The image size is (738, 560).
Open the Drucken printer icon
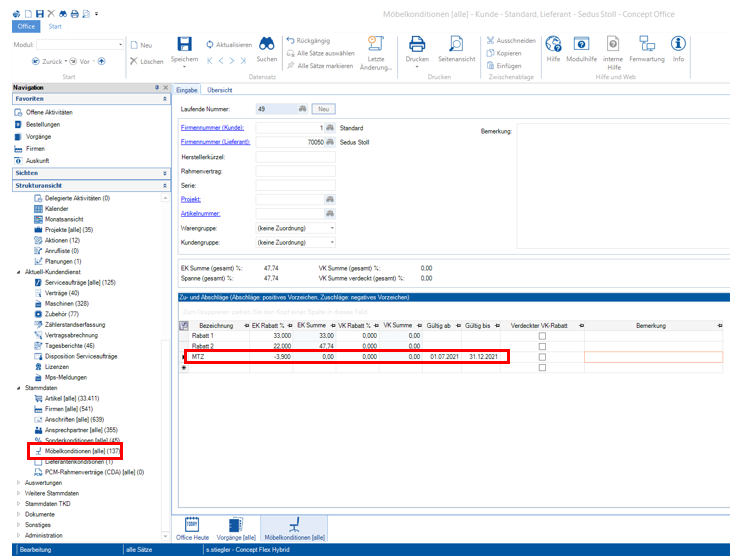point(417,45)
